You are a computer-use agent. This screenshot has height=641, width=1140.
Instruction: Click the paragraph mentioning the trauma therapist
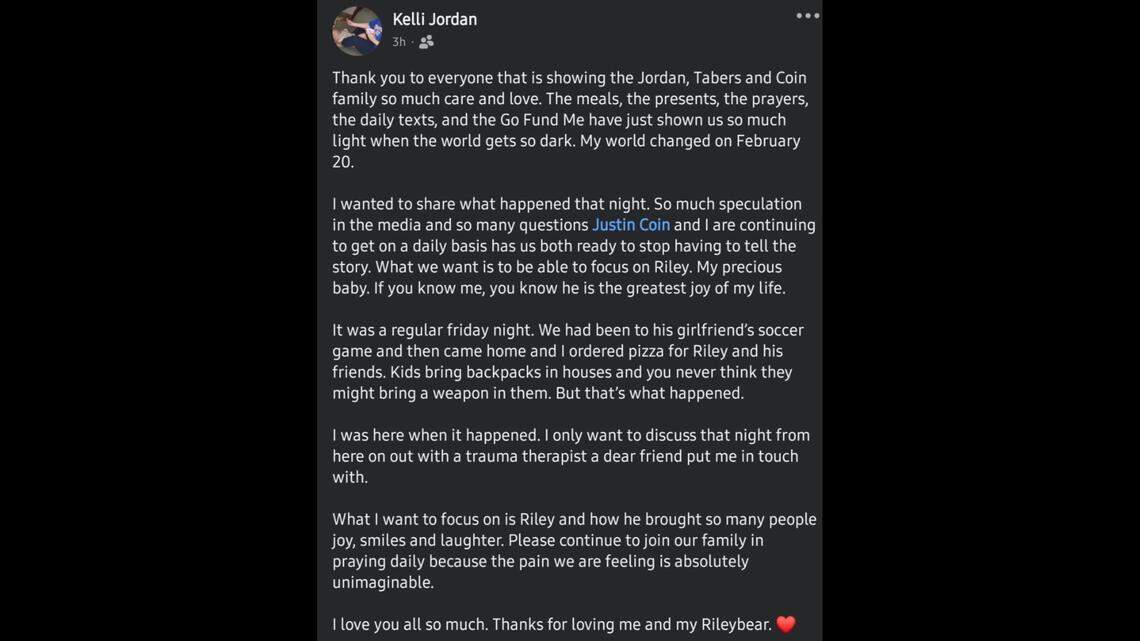[x=570, y=456]
